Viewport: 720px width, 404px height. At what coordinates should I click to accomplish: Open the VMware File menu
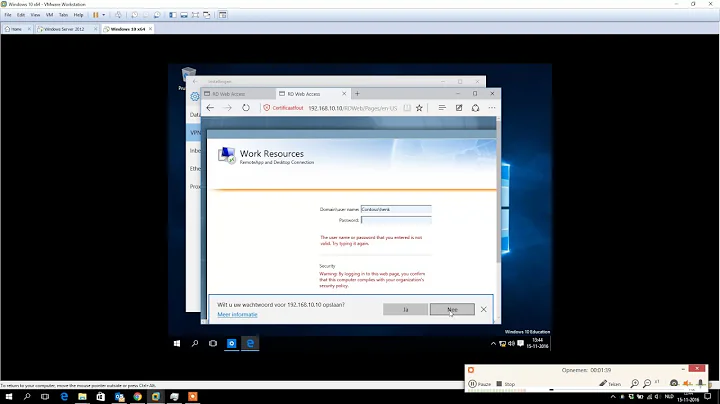(8, 15)
